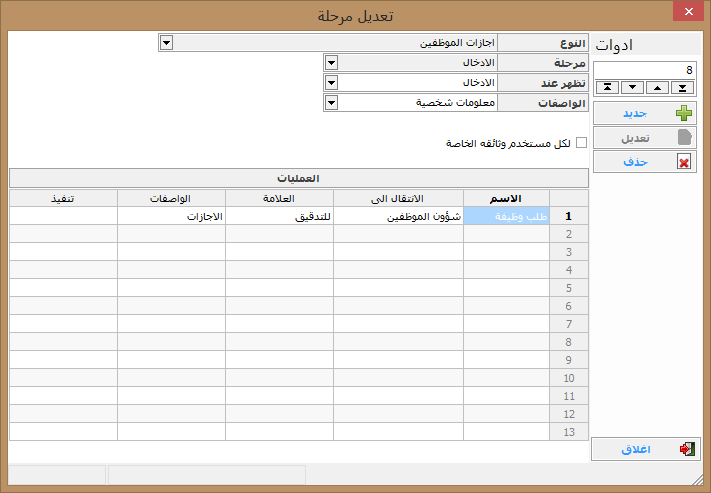Click the grayed-out تعديل document button
Viewport: 711px width, 493px height.
point(645,137)
